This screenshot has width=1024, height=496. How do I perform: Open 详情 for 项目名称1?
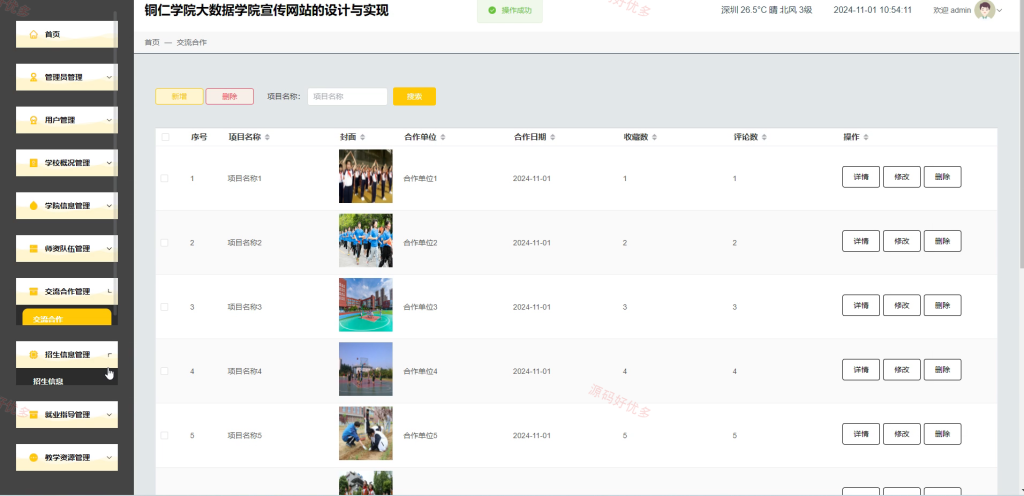[861, 177]
